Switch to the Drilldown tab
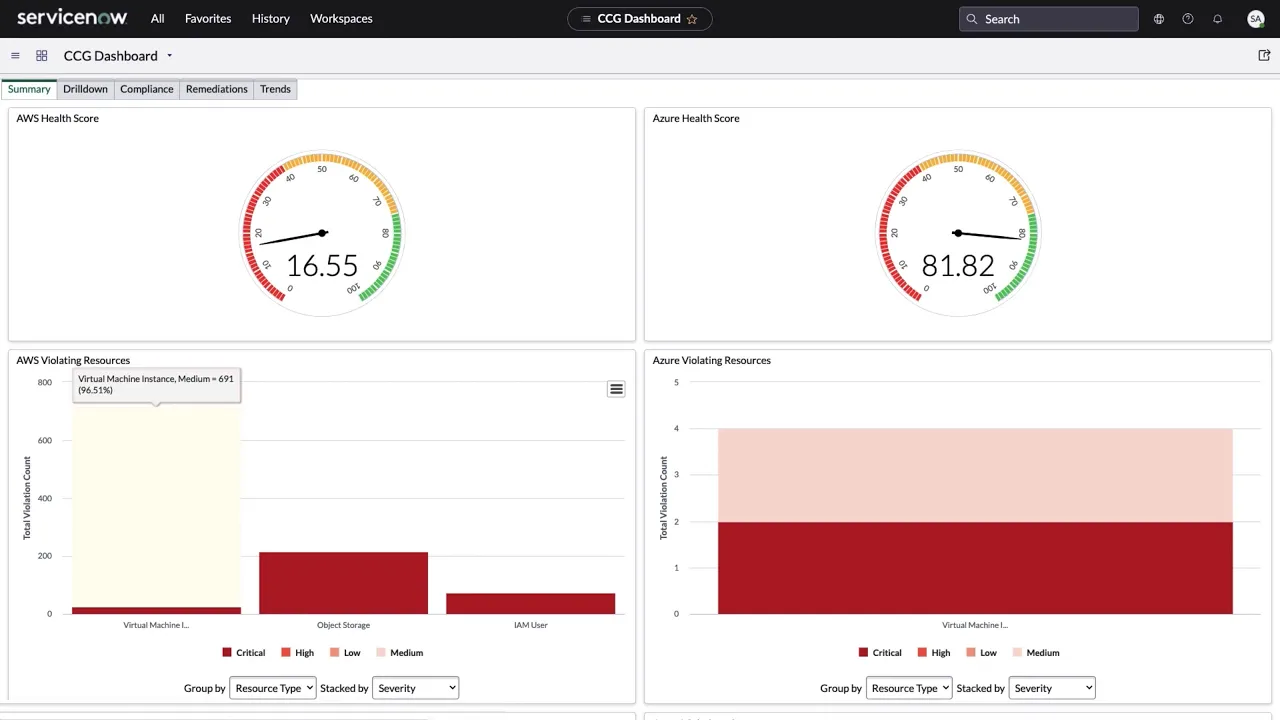The height and width of the screenshot is (720, 1280). [85, 89]
